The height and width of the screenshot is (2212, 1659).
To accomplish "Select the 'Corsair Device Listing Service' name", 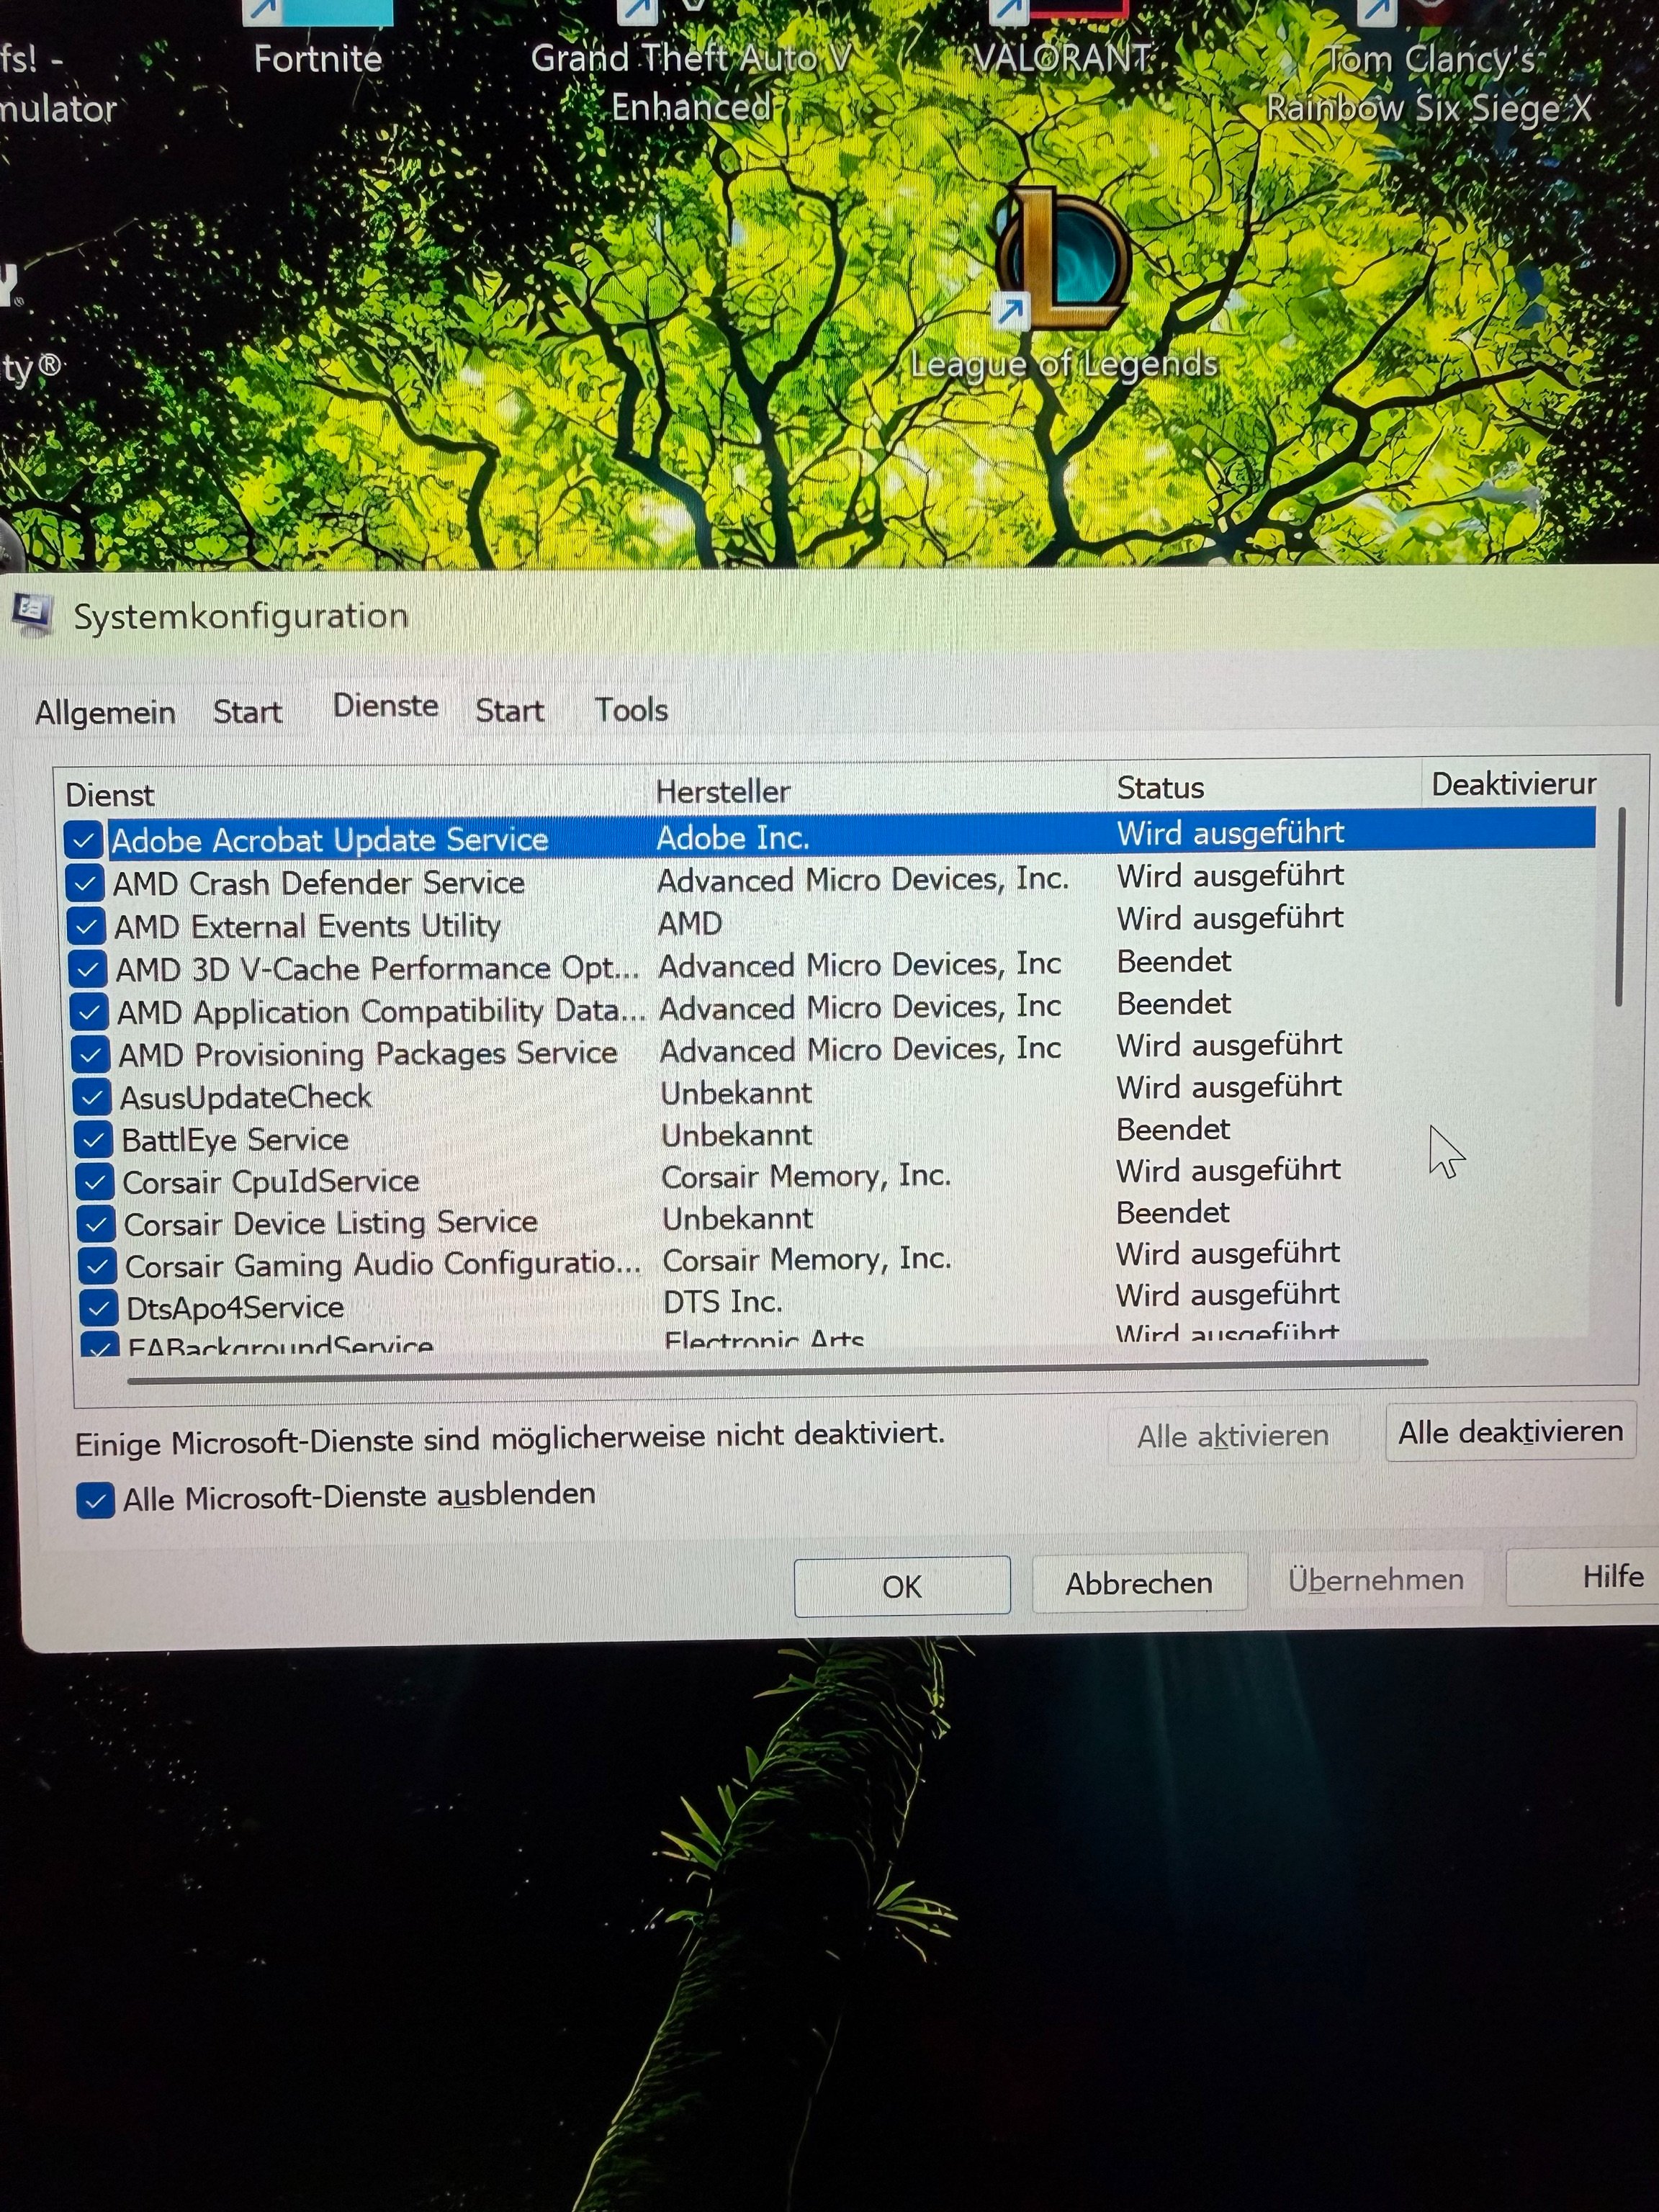I will coord(331,1223).
